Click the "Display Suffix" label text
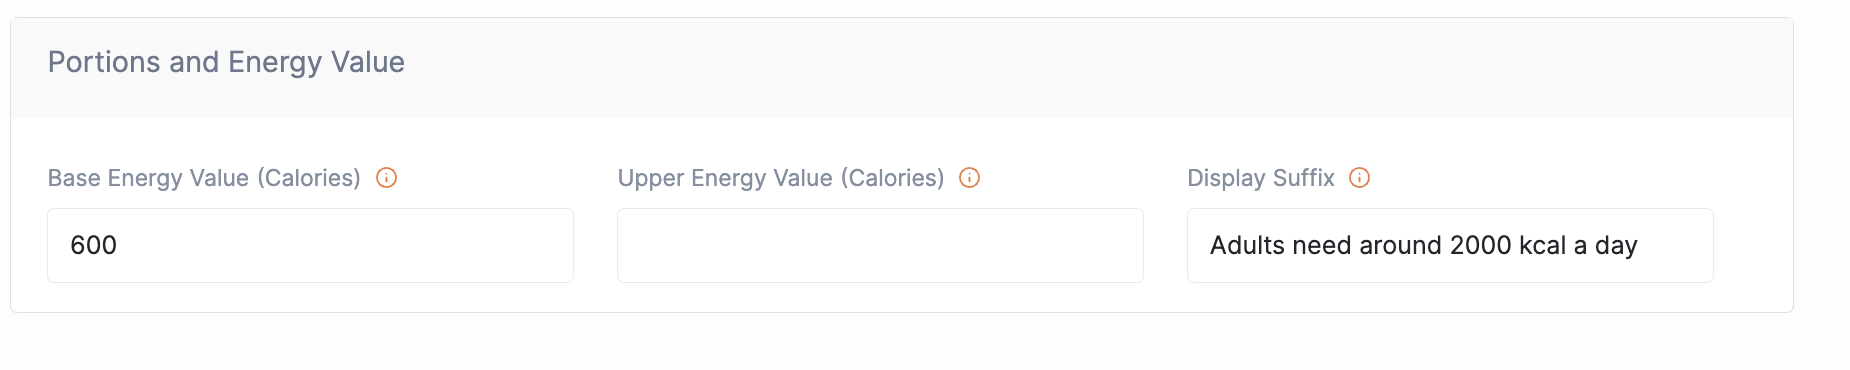The image size is (1850, 370). 1261,178
